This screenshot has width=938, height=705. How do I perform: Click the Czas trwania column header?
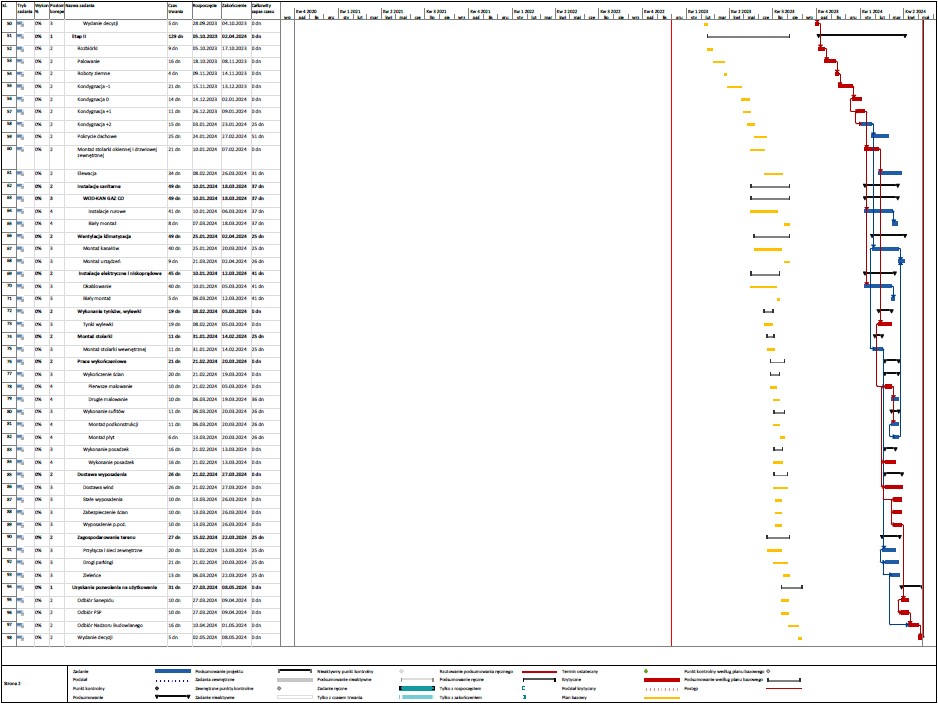point(179,7)
